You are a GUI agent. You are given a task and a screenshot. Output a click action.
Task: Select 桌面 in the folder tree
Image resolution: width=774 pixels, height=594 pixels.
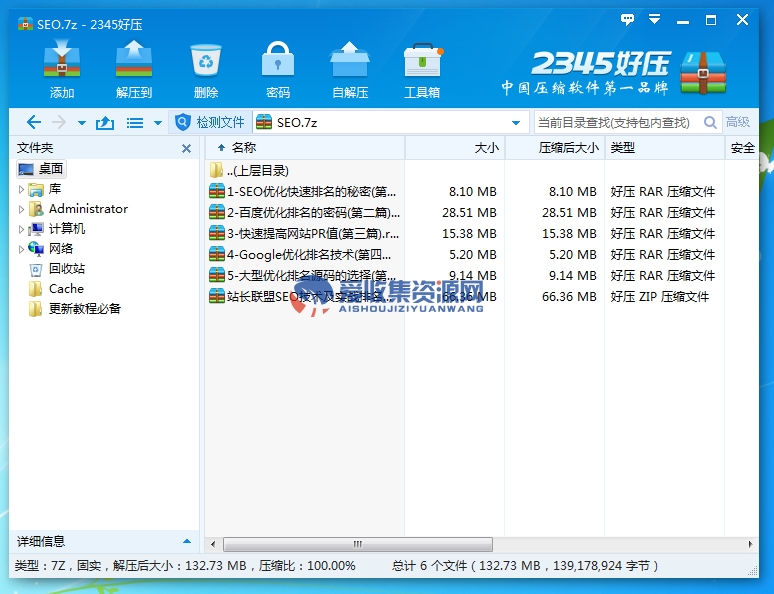[41, 169]
